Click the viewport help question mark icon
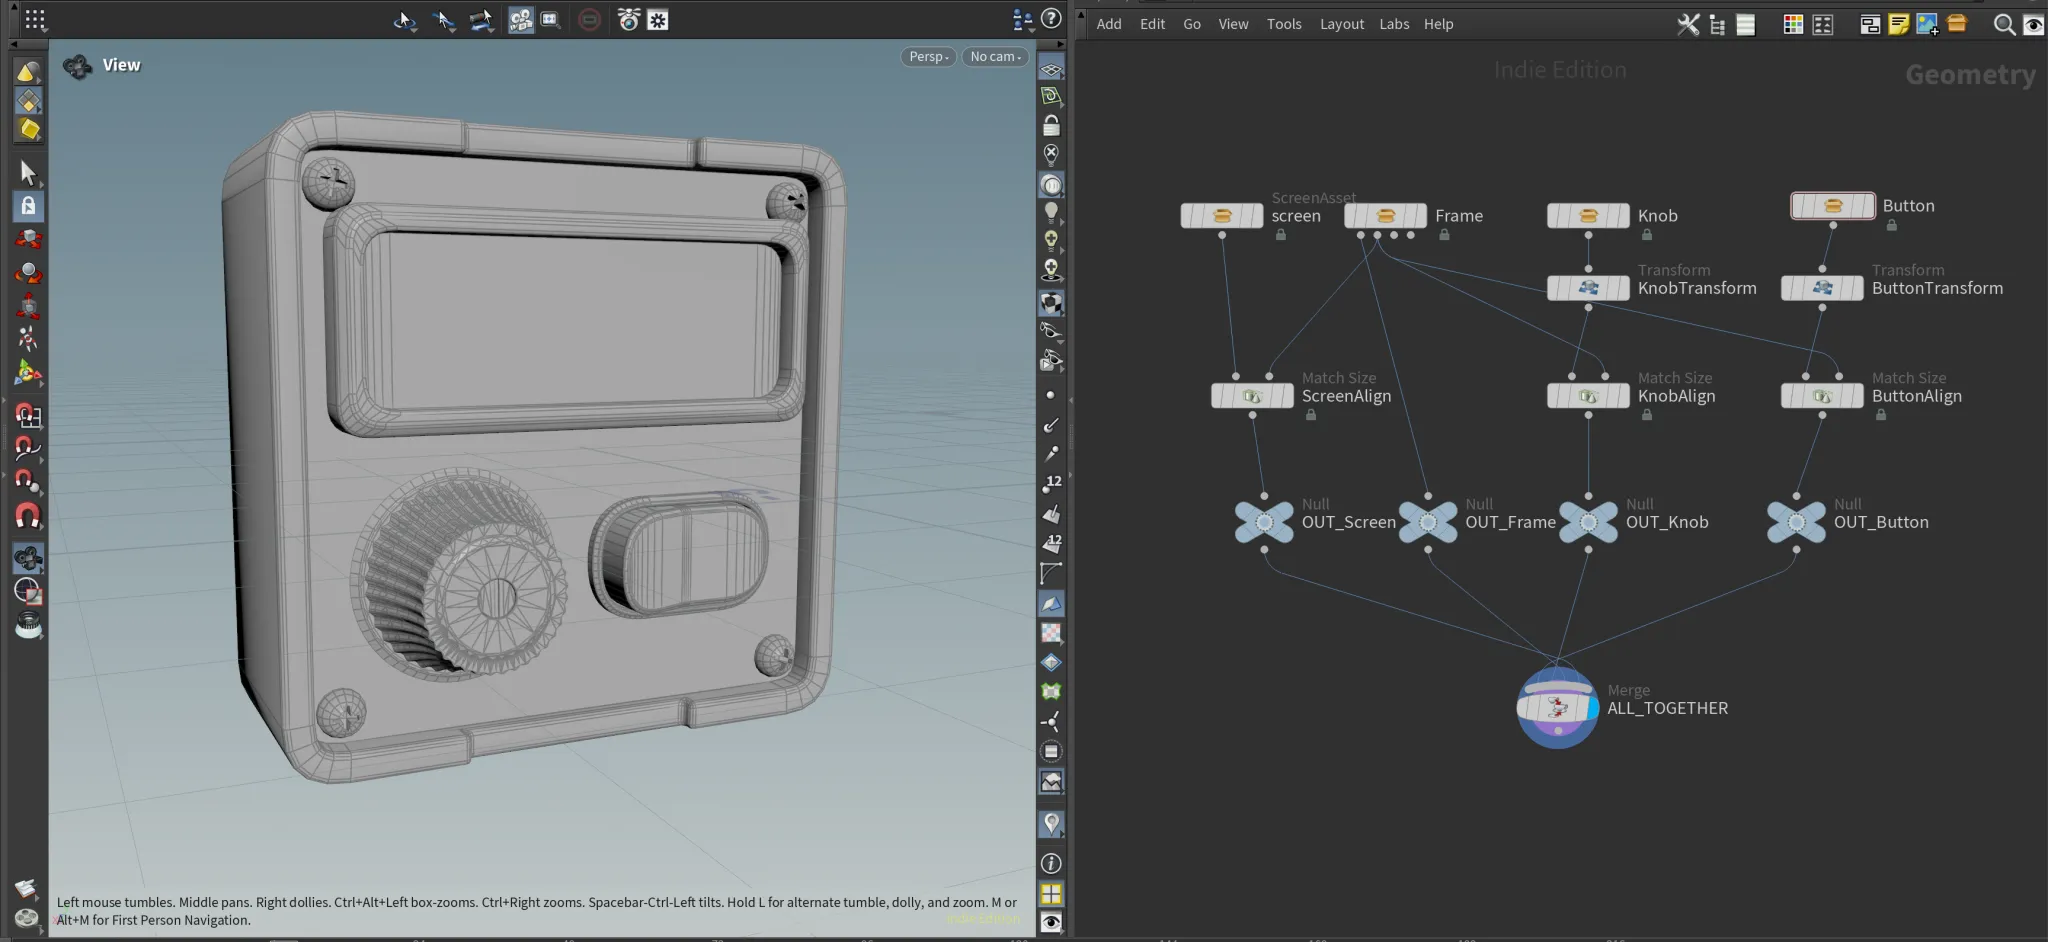2048x942 pixels. tap(1051, 19)
